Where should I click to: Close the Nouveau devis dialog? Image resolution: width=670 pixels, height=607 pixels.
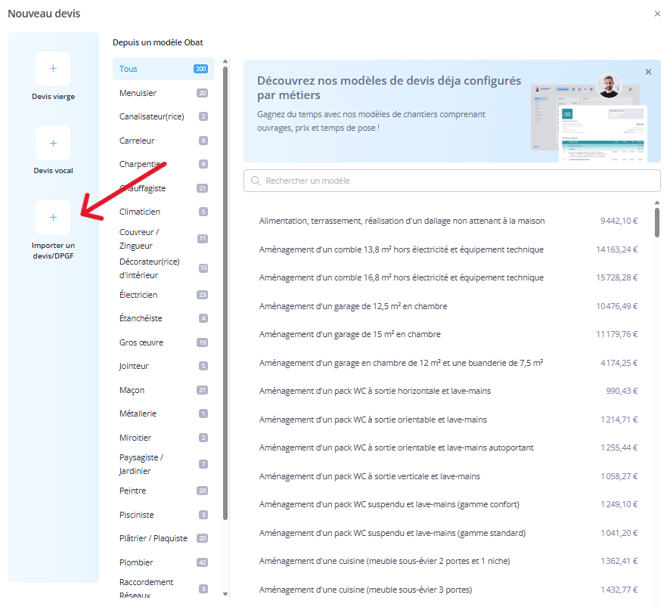[655, 14]
